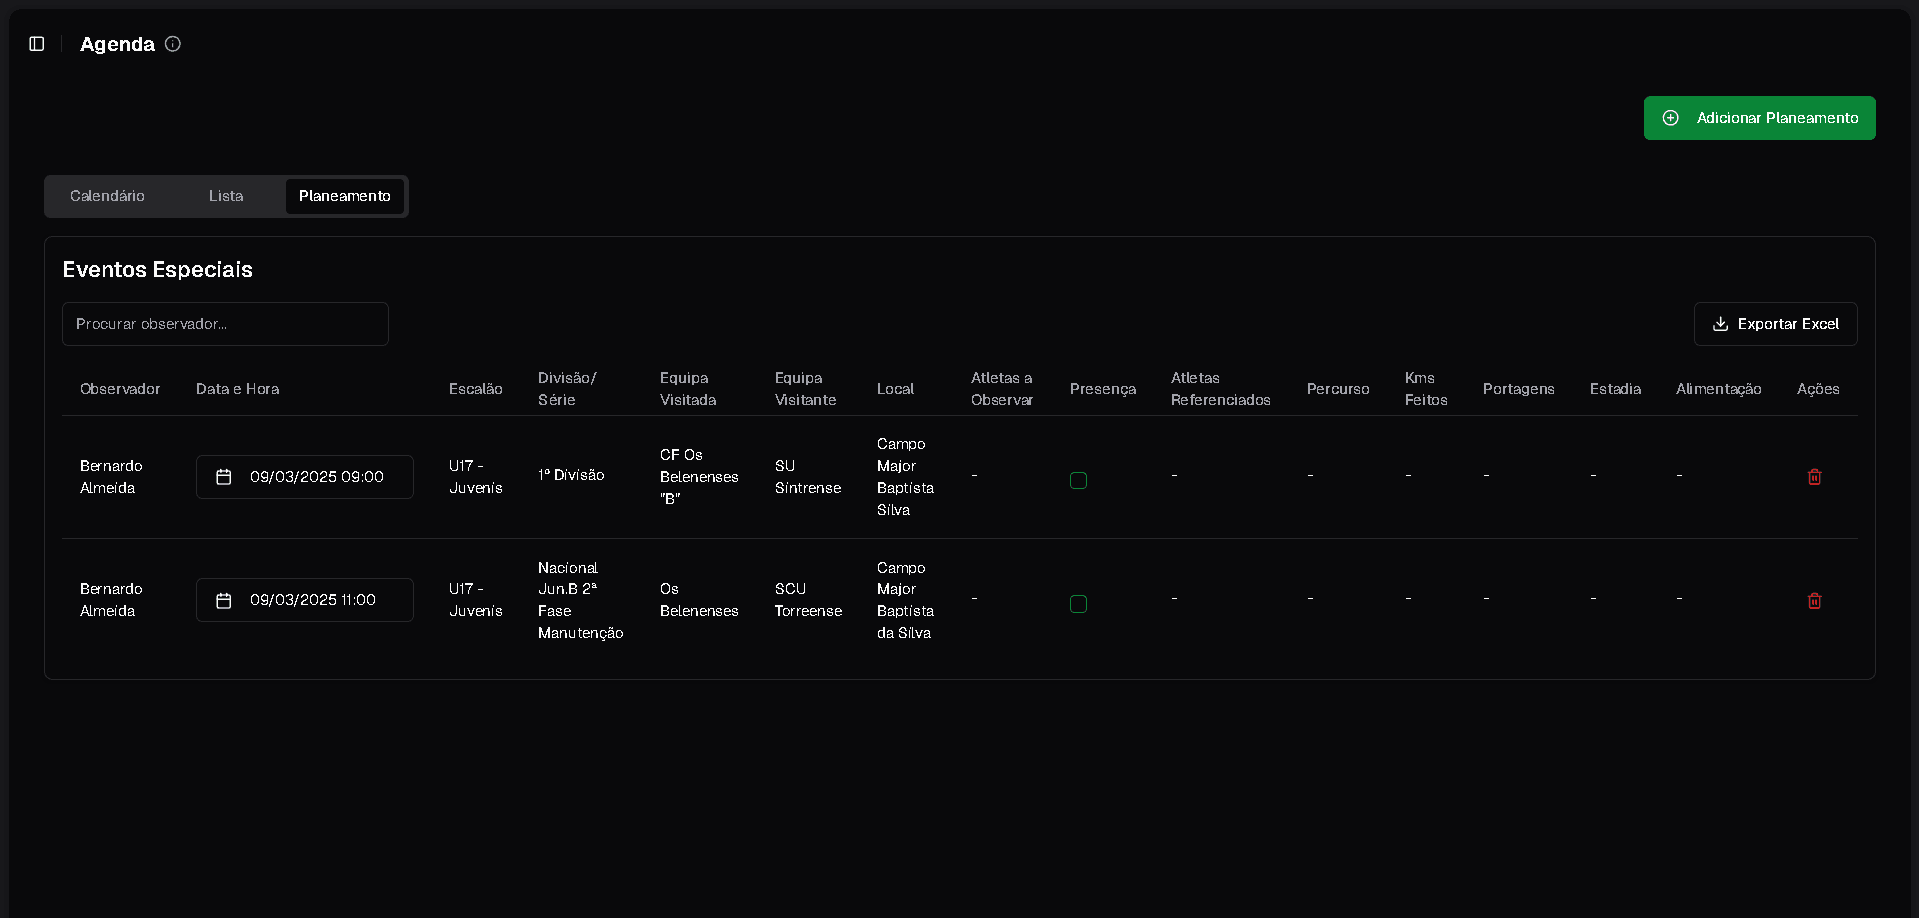
Task: Switch to the Calendário tab
Action: [107, 196]
